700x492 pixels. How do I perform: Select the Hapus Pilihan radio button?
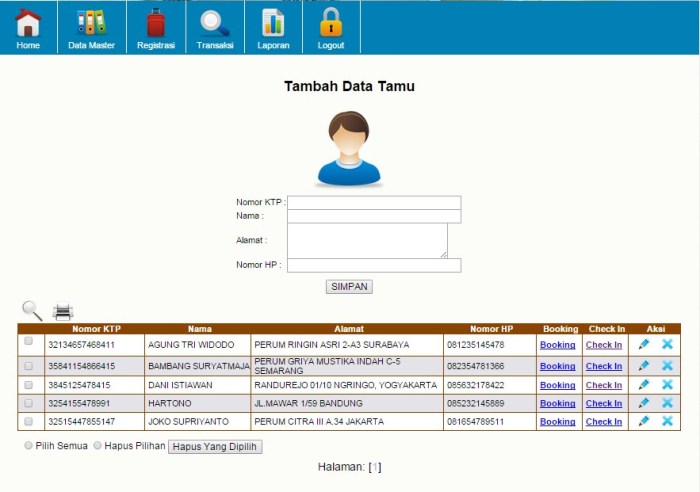click(97, 446)
